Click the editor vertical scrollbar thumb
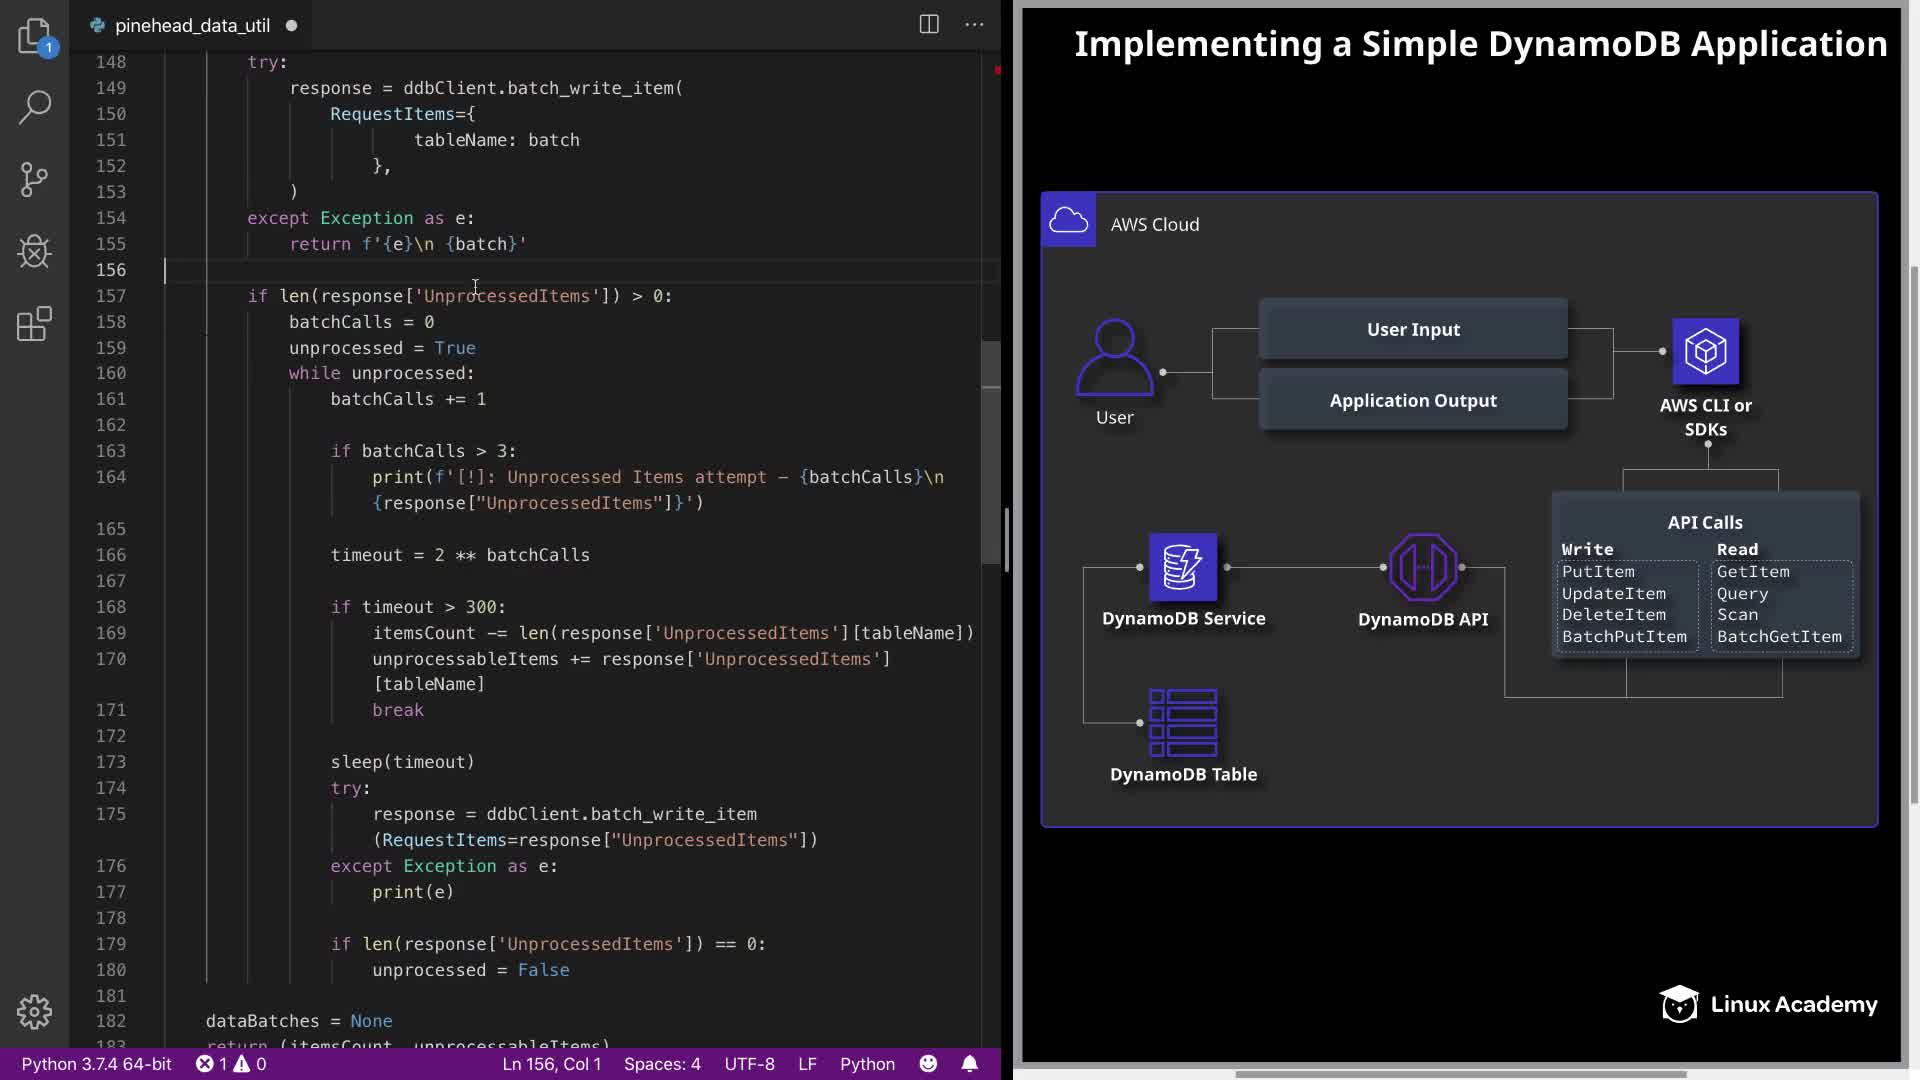Screen dimensions: 1920x1080 point(990,455)
